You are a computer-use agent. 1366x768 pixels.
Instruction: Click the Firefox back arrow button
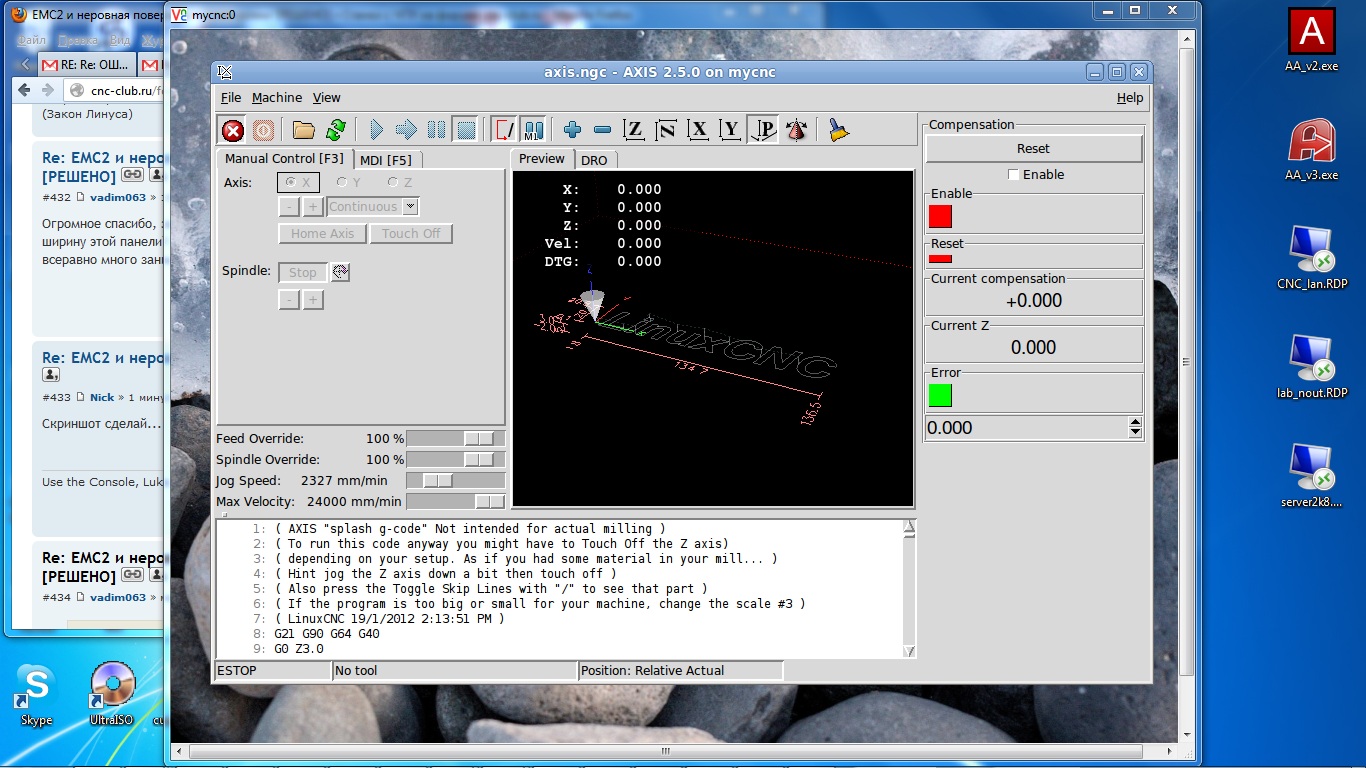point(25,90)
